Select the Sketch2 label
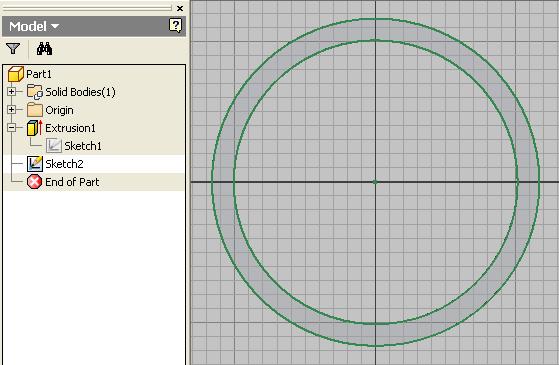The image size is (559, 365). click(64, 164)
